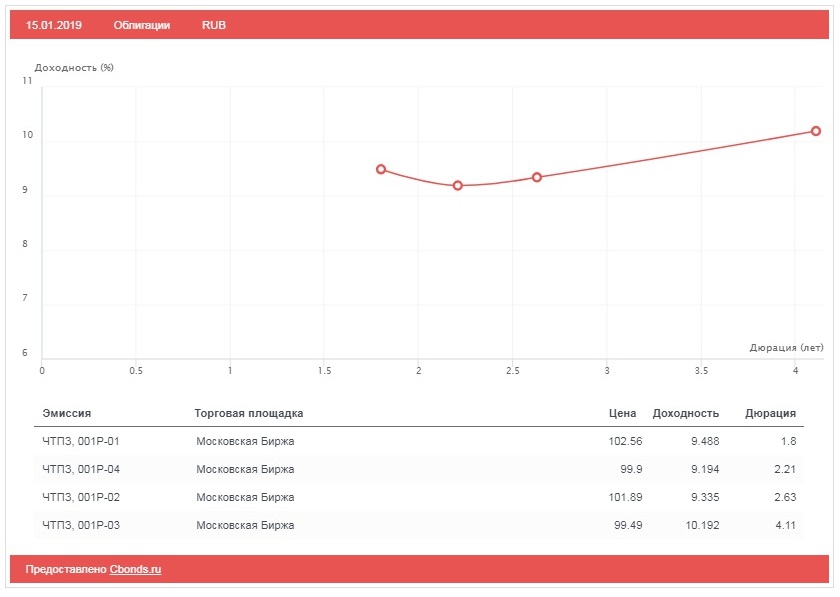The height and width of the screenshot is (597, 840).
Task: Select the ЧТПЗ, 001P-04 bond row
Action: pos(81,469)
